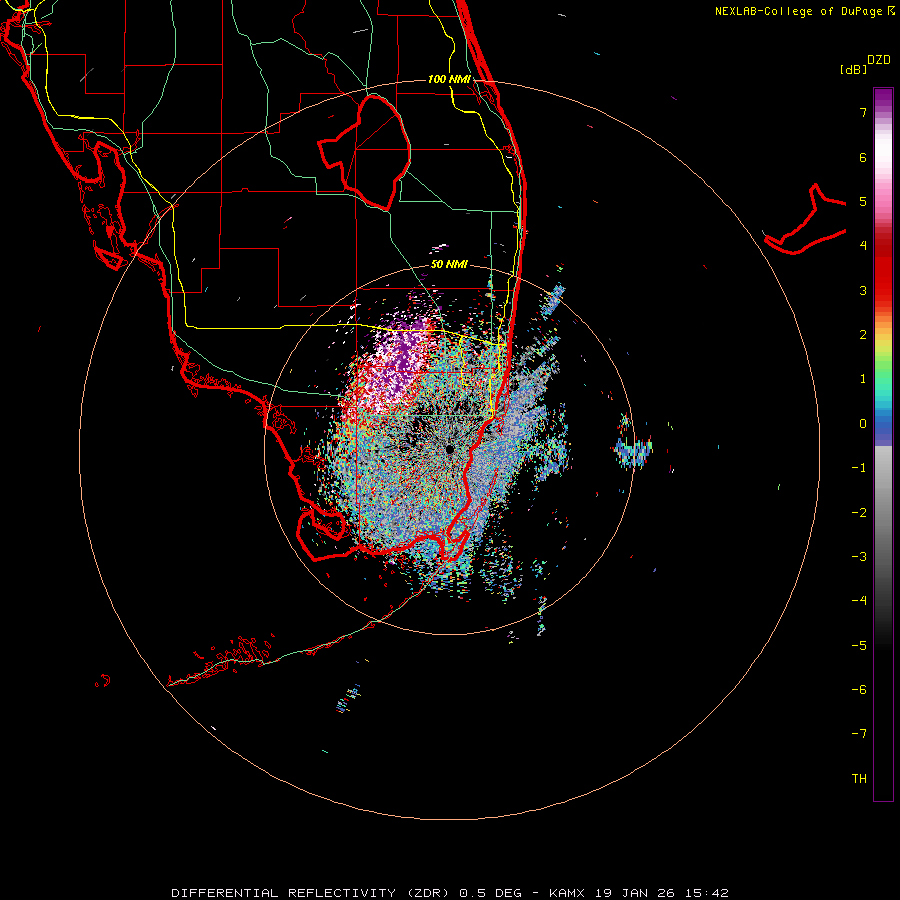Click the 100 NMI range ring label
The width and height of the screenshot is (900, 900).
(449, 79)
